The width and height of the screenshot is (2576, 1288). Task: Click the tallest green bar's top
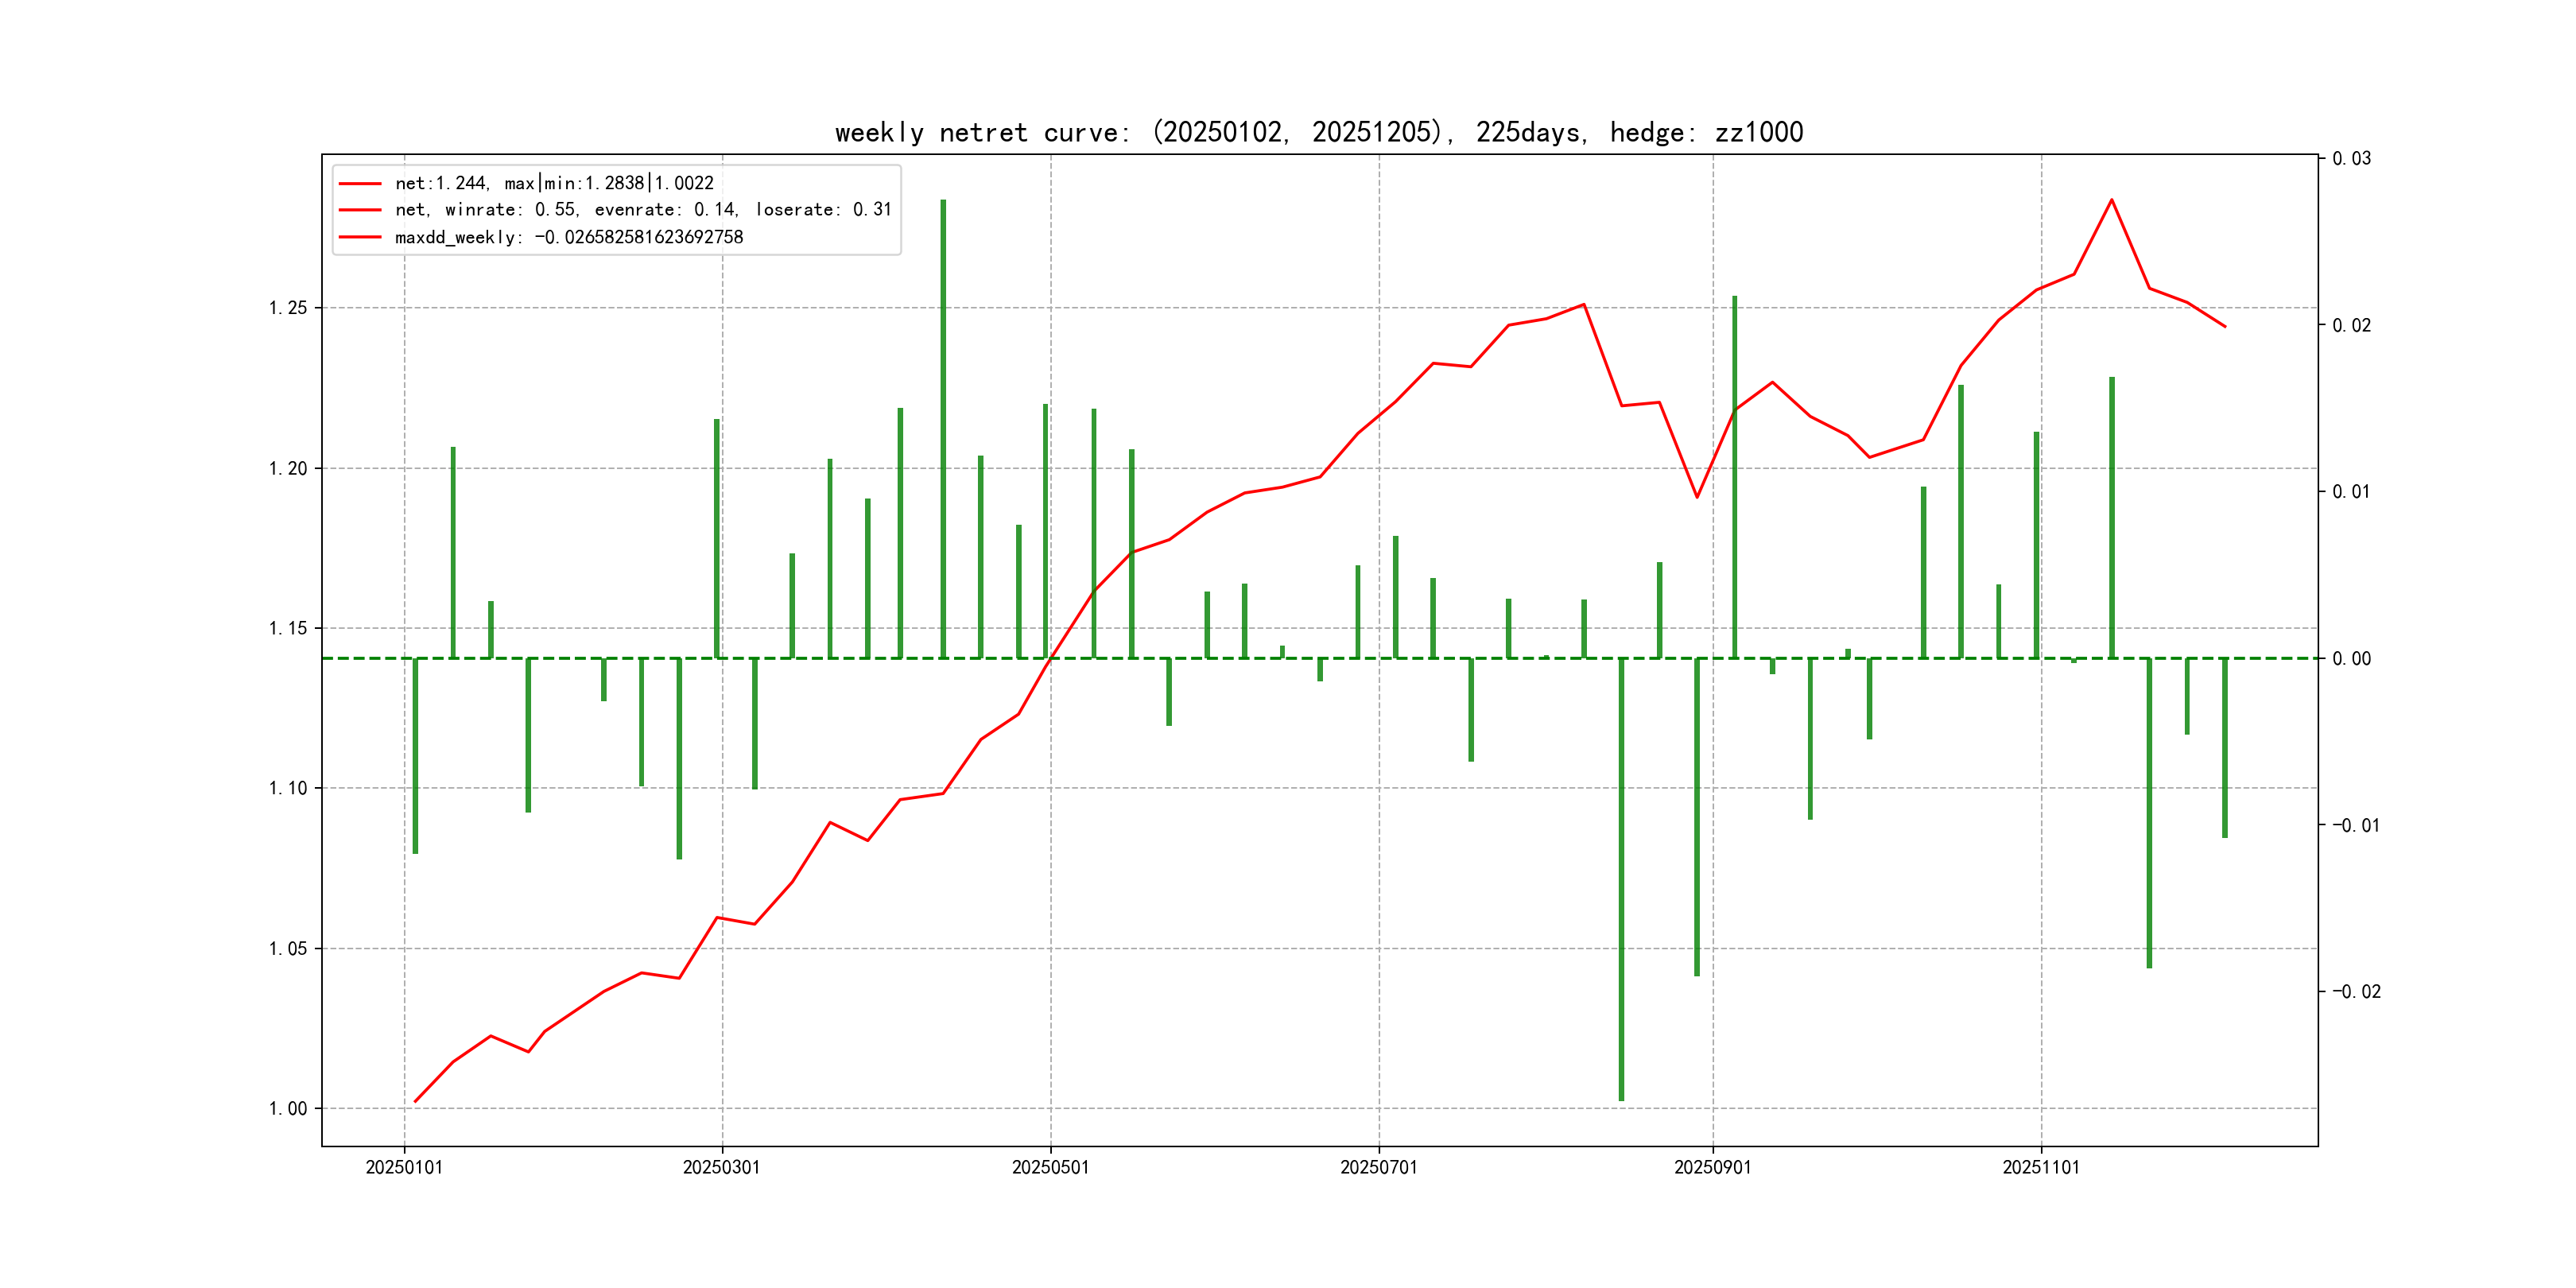(x=943, y=202)
